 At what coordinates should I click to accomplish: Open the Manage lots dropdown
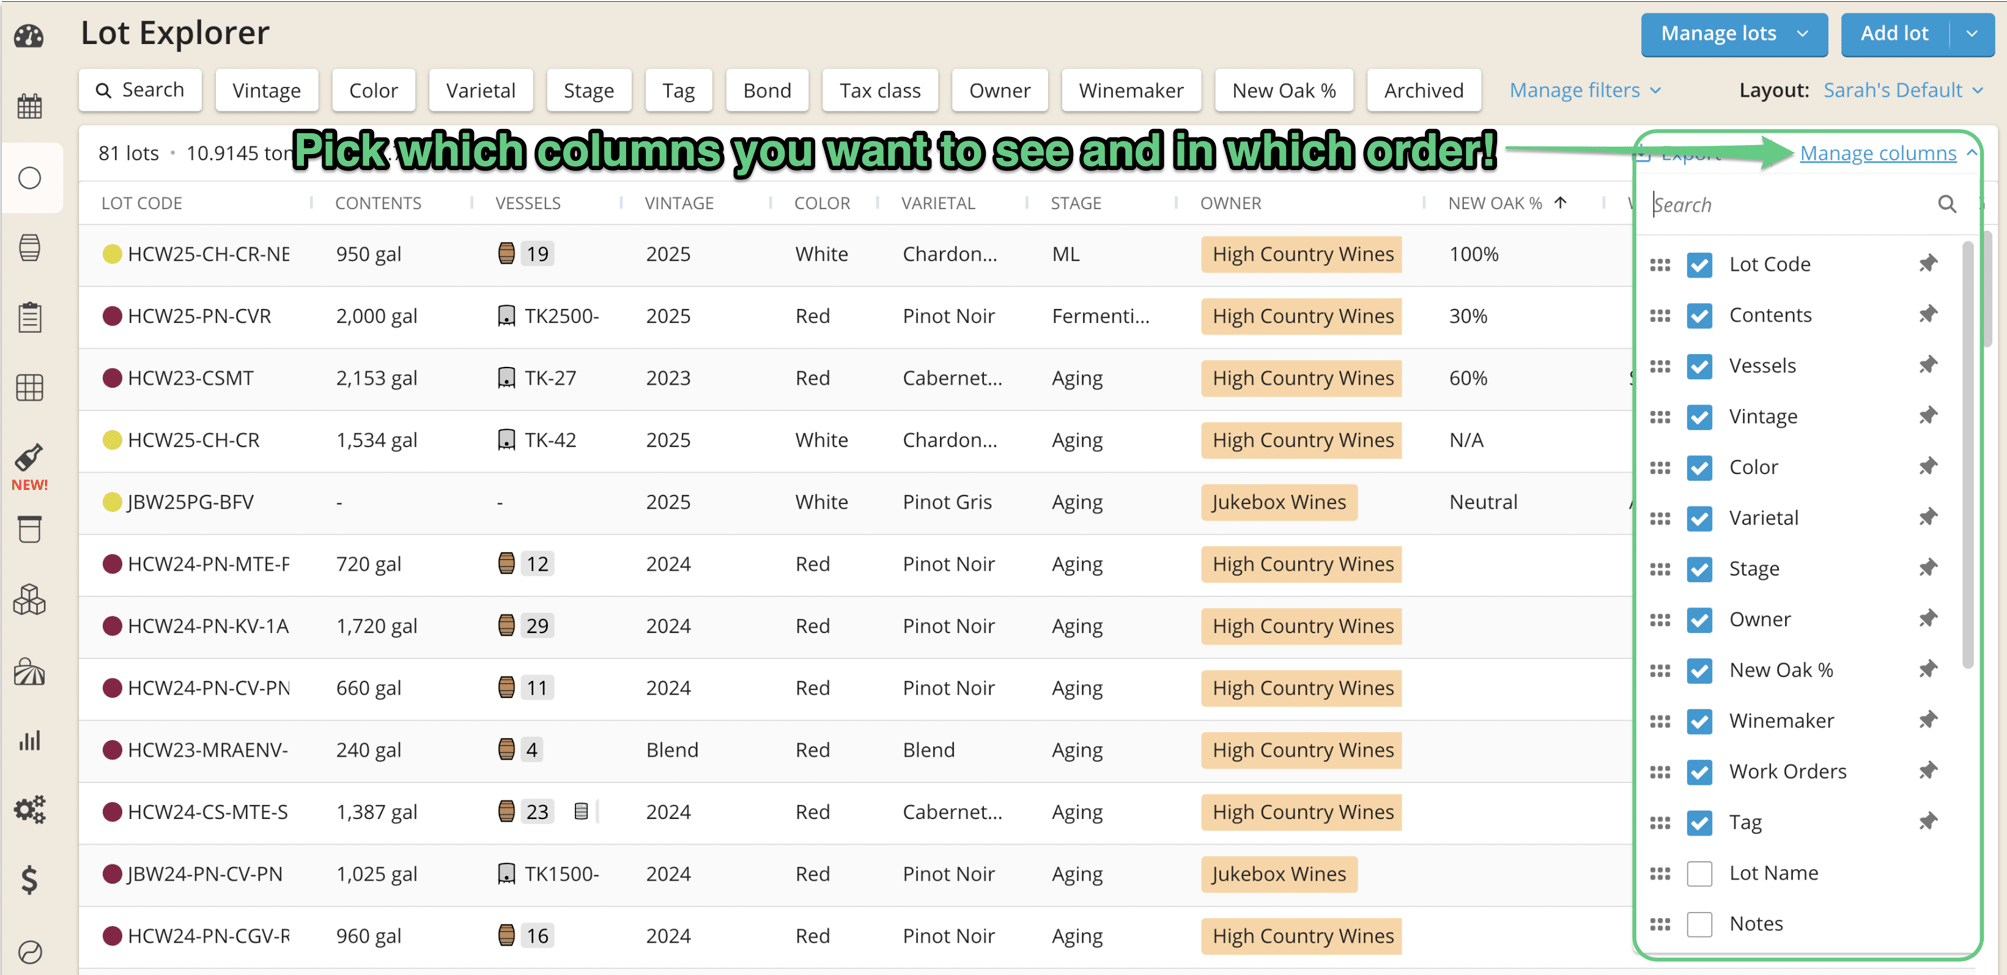point(1734,34)
